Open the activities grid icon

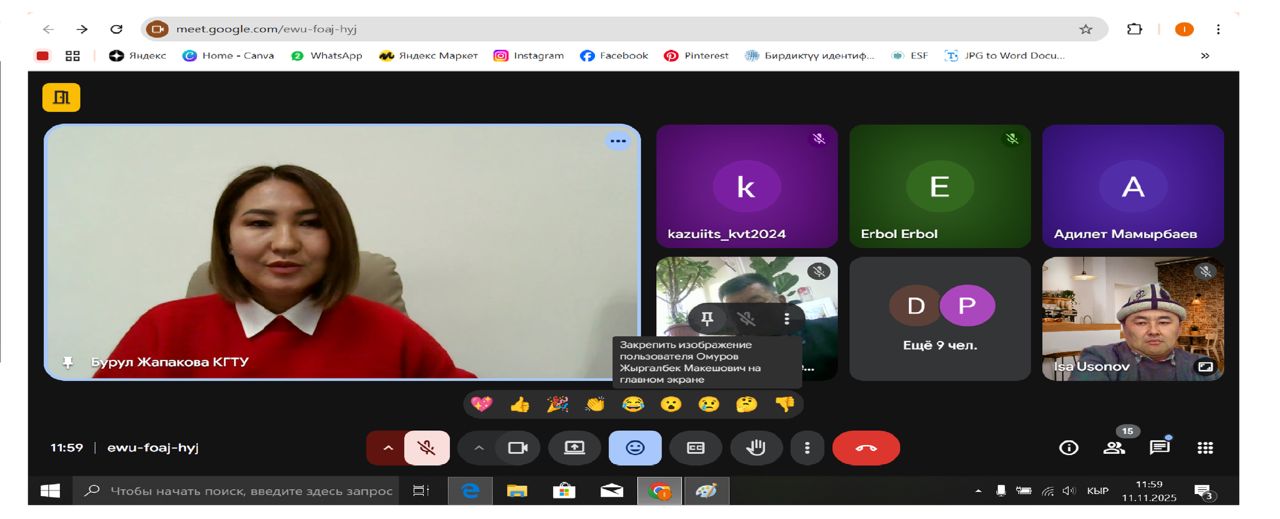1205,448
